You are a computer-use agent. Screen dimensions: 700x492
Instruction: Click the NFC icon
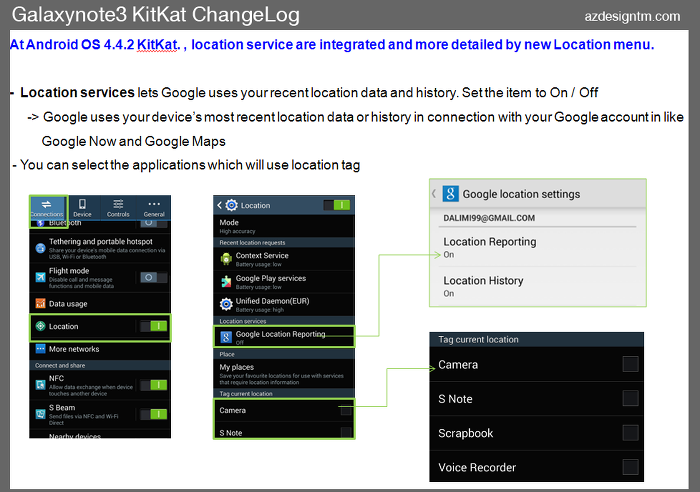(41, 385)
